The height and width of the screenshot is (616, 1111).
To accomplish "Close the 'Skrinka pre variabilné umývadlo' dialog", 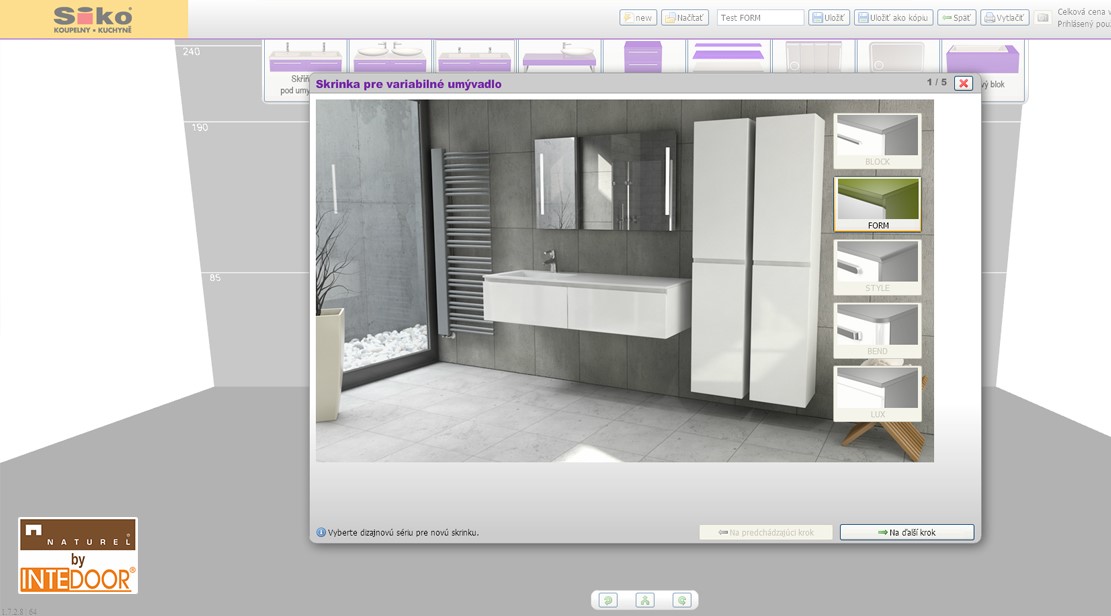I will pos(963,83).
